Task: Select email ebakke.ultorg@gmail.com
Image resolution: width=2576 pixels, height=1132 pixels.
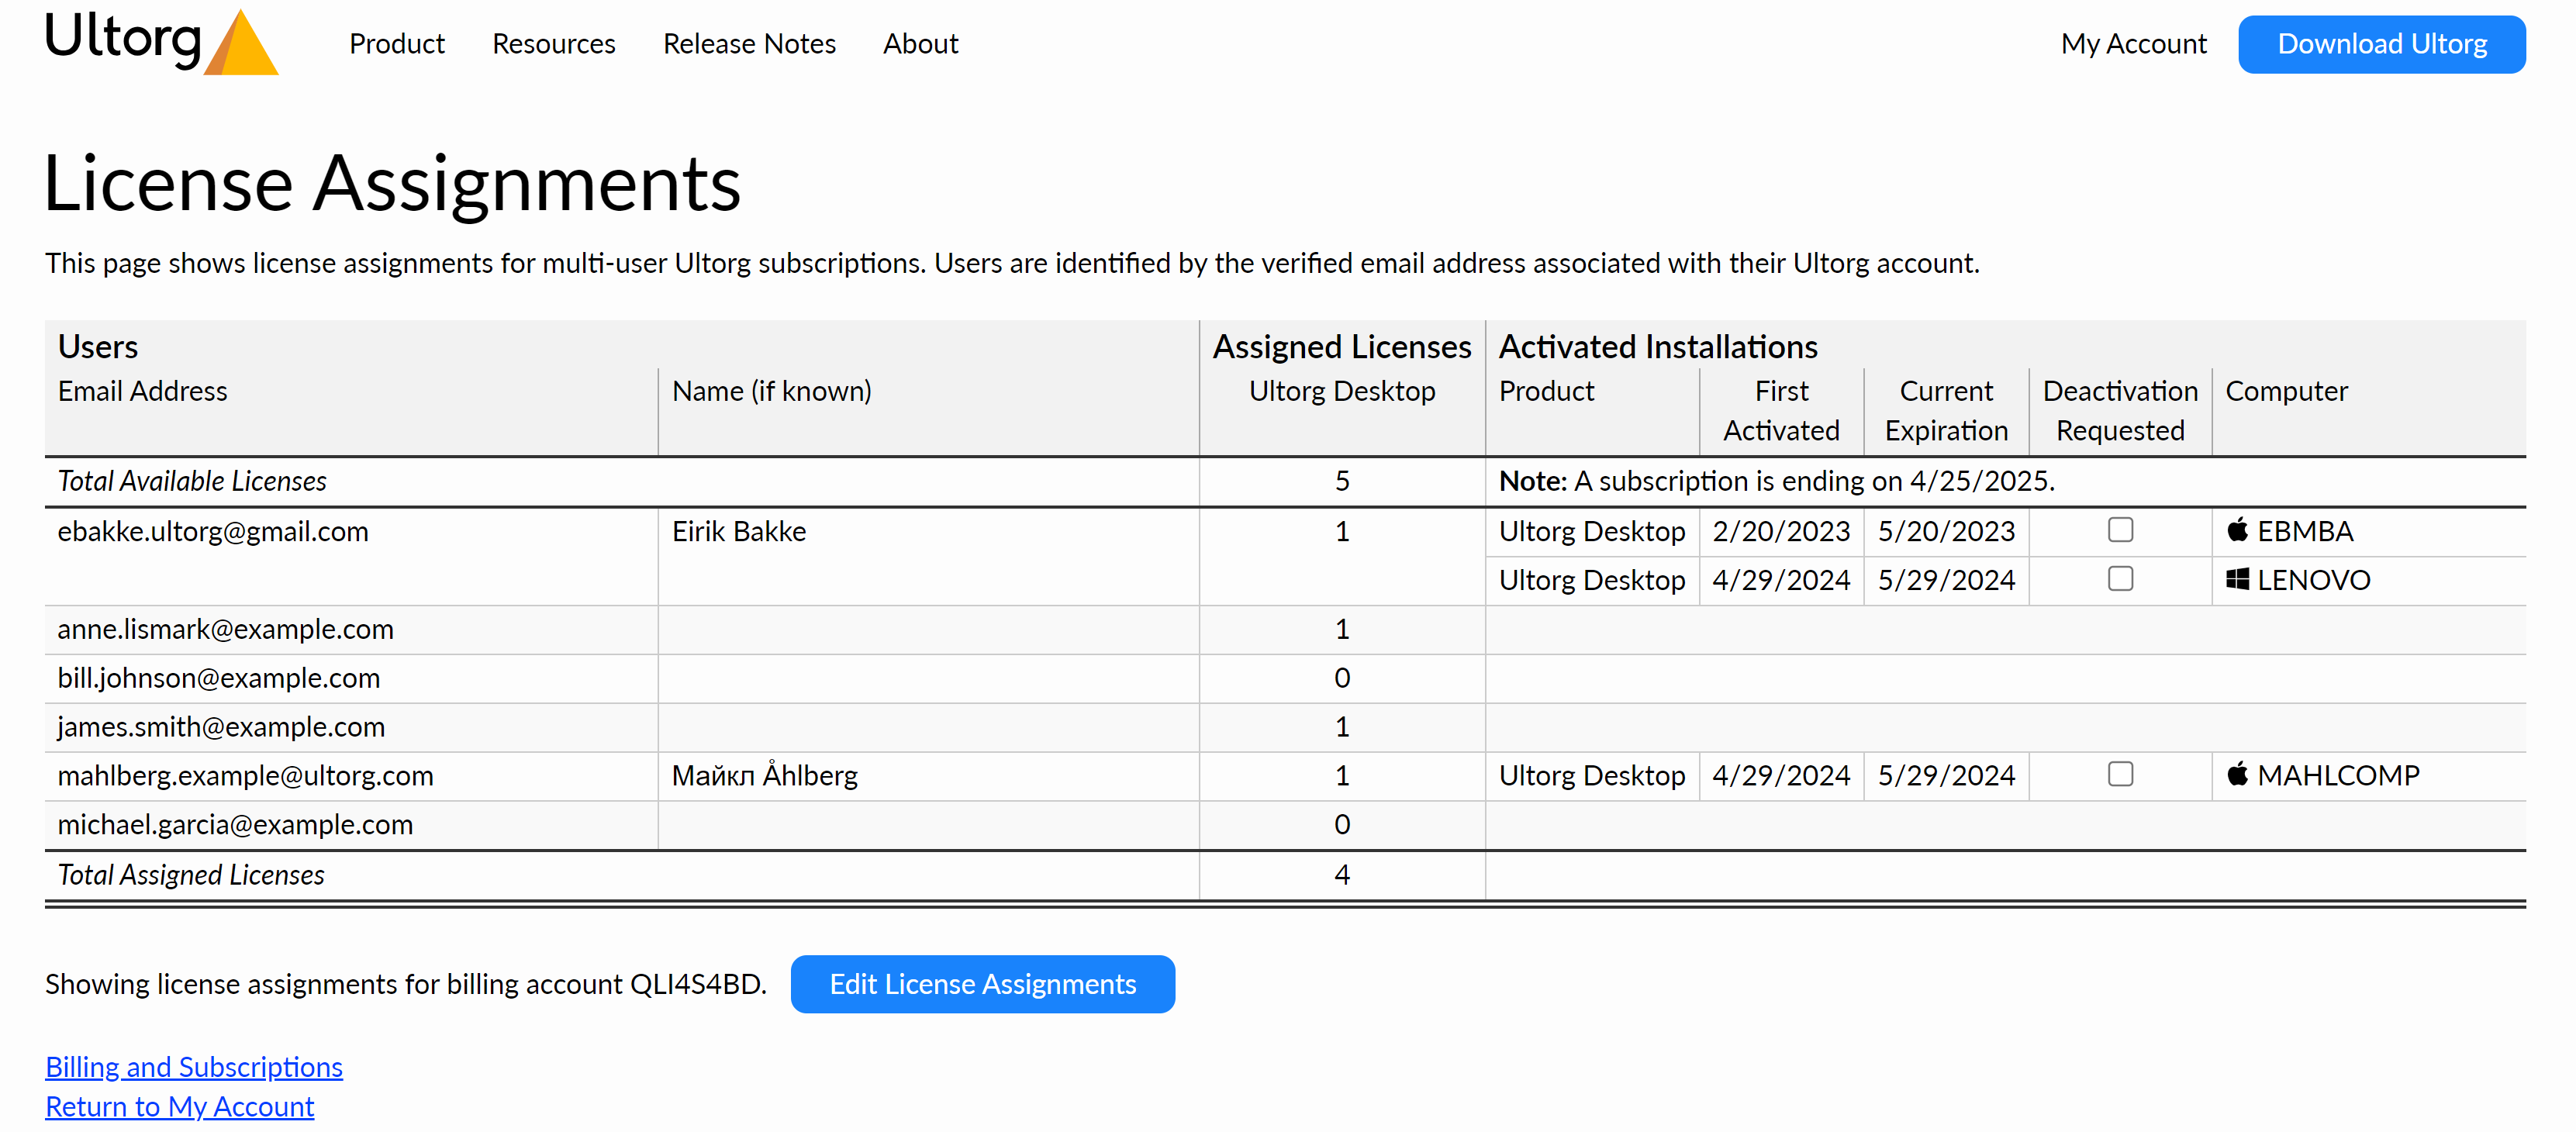Action: point(213,531)
